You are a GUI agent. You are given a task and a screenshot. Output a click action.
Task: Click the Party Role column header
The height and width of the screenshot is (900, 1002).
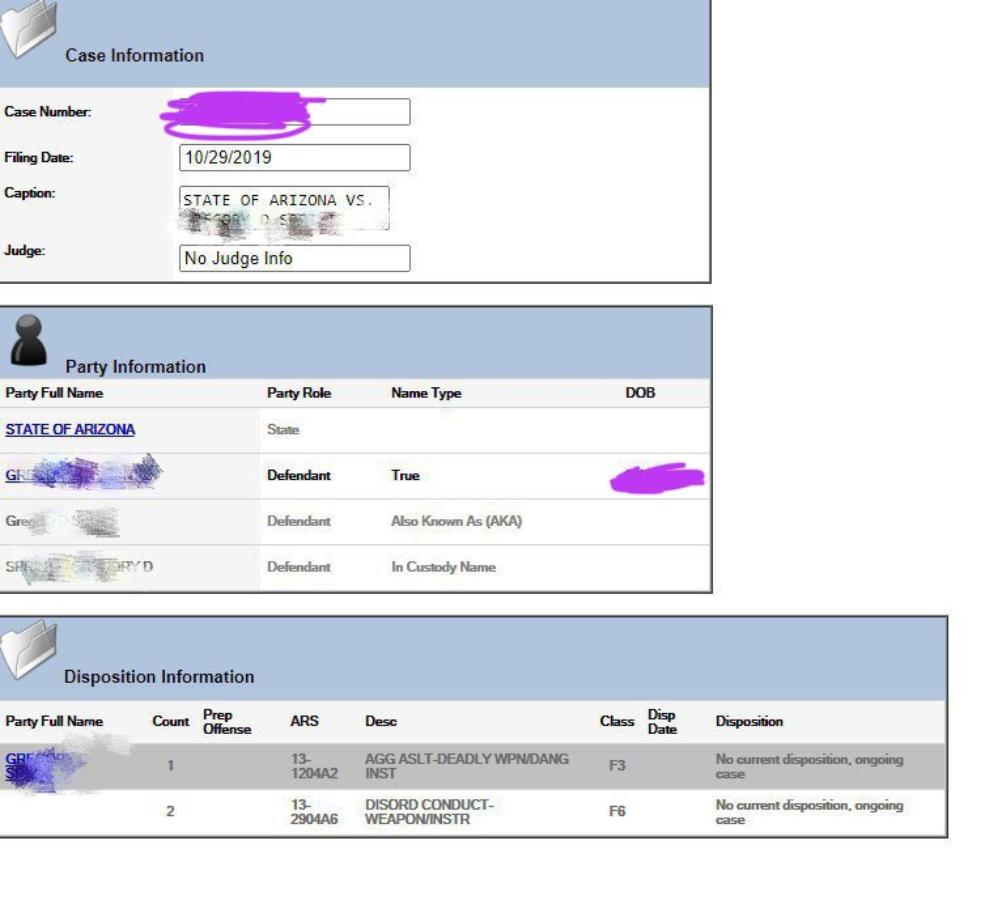click(x=299, y=393)
